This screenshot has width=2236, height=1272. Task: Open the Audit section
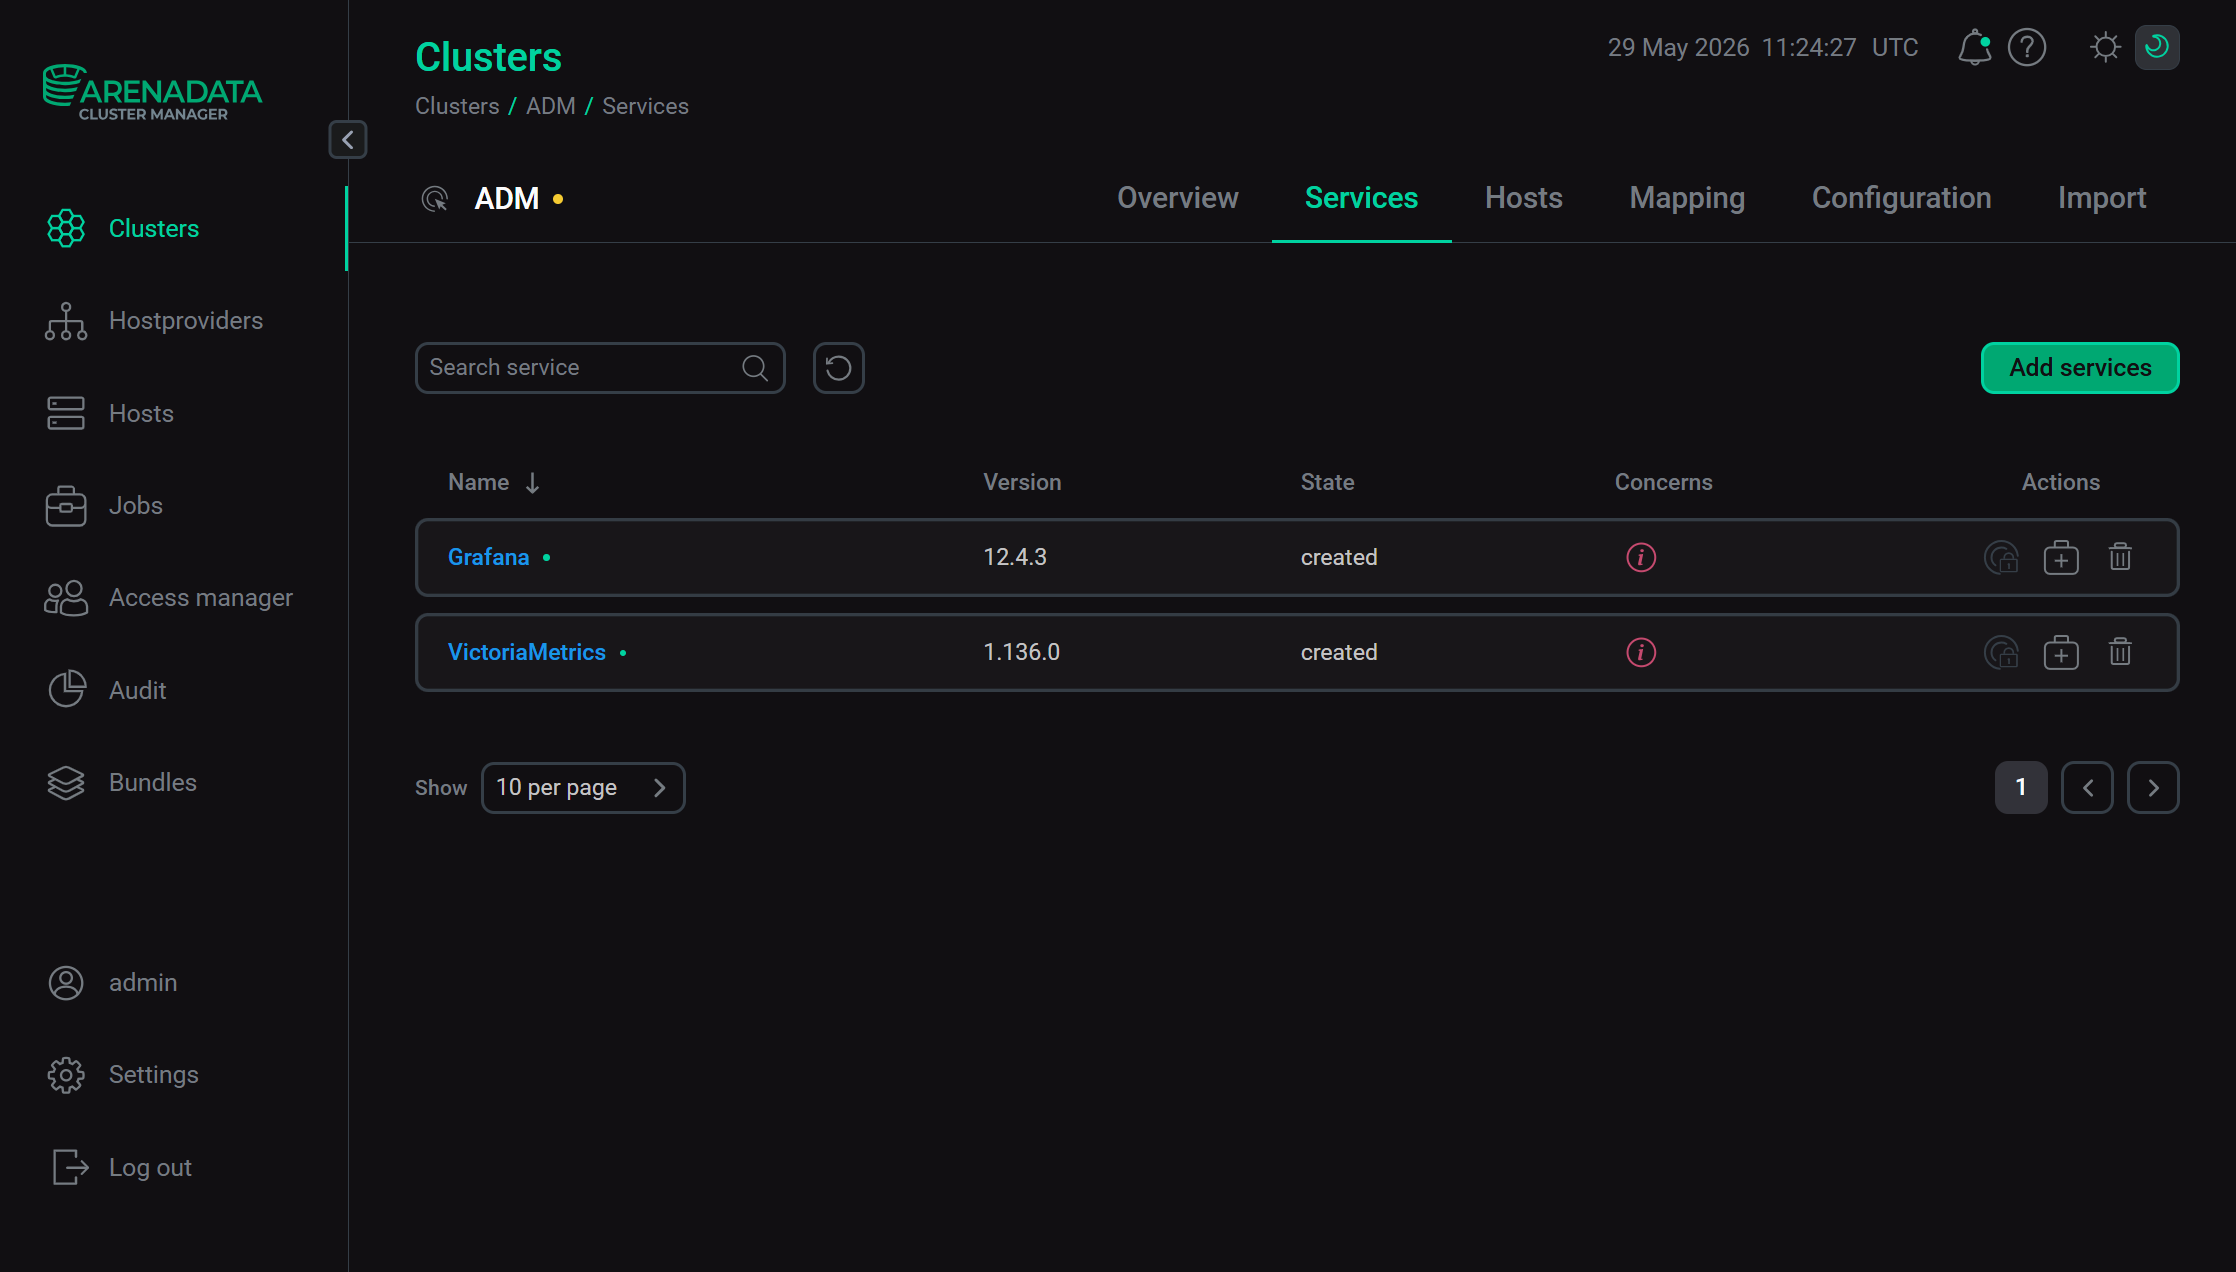[x=106, y=691]
